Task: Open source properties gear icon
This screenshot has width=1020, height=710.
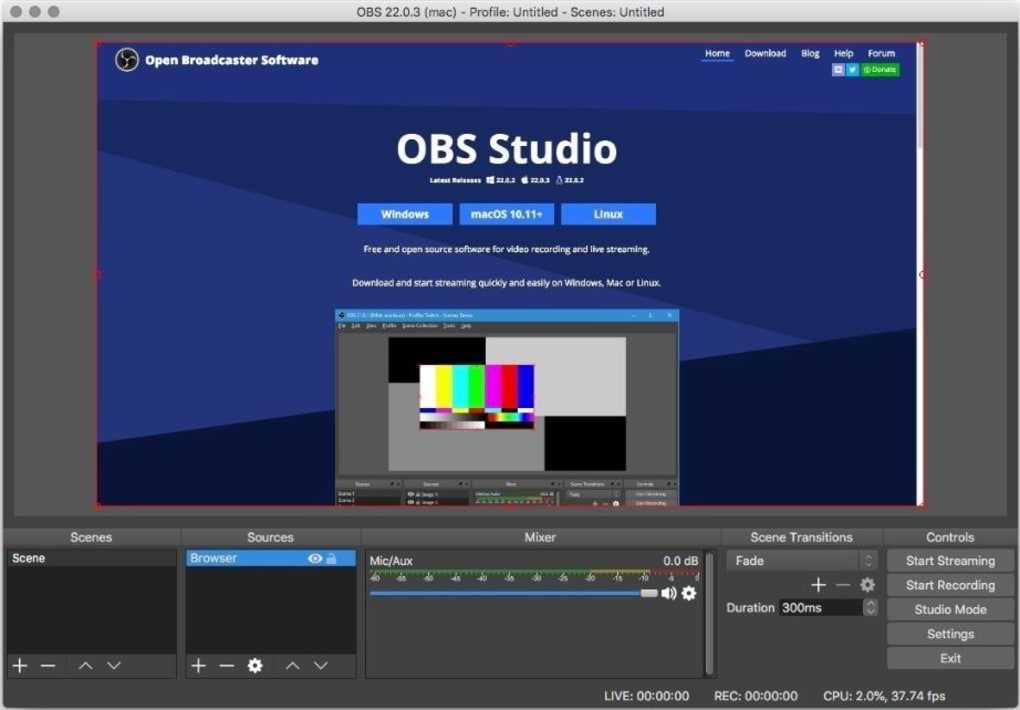Action: coord(255,666)
